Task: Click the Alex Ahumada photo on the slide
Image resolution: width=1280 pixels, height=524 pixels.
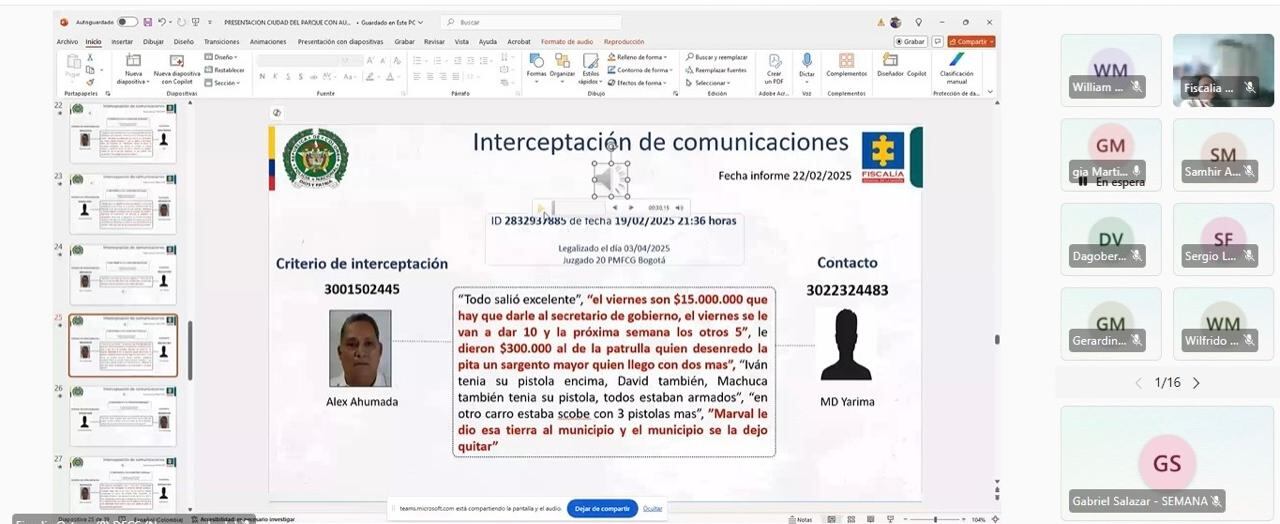Action: 360,348
